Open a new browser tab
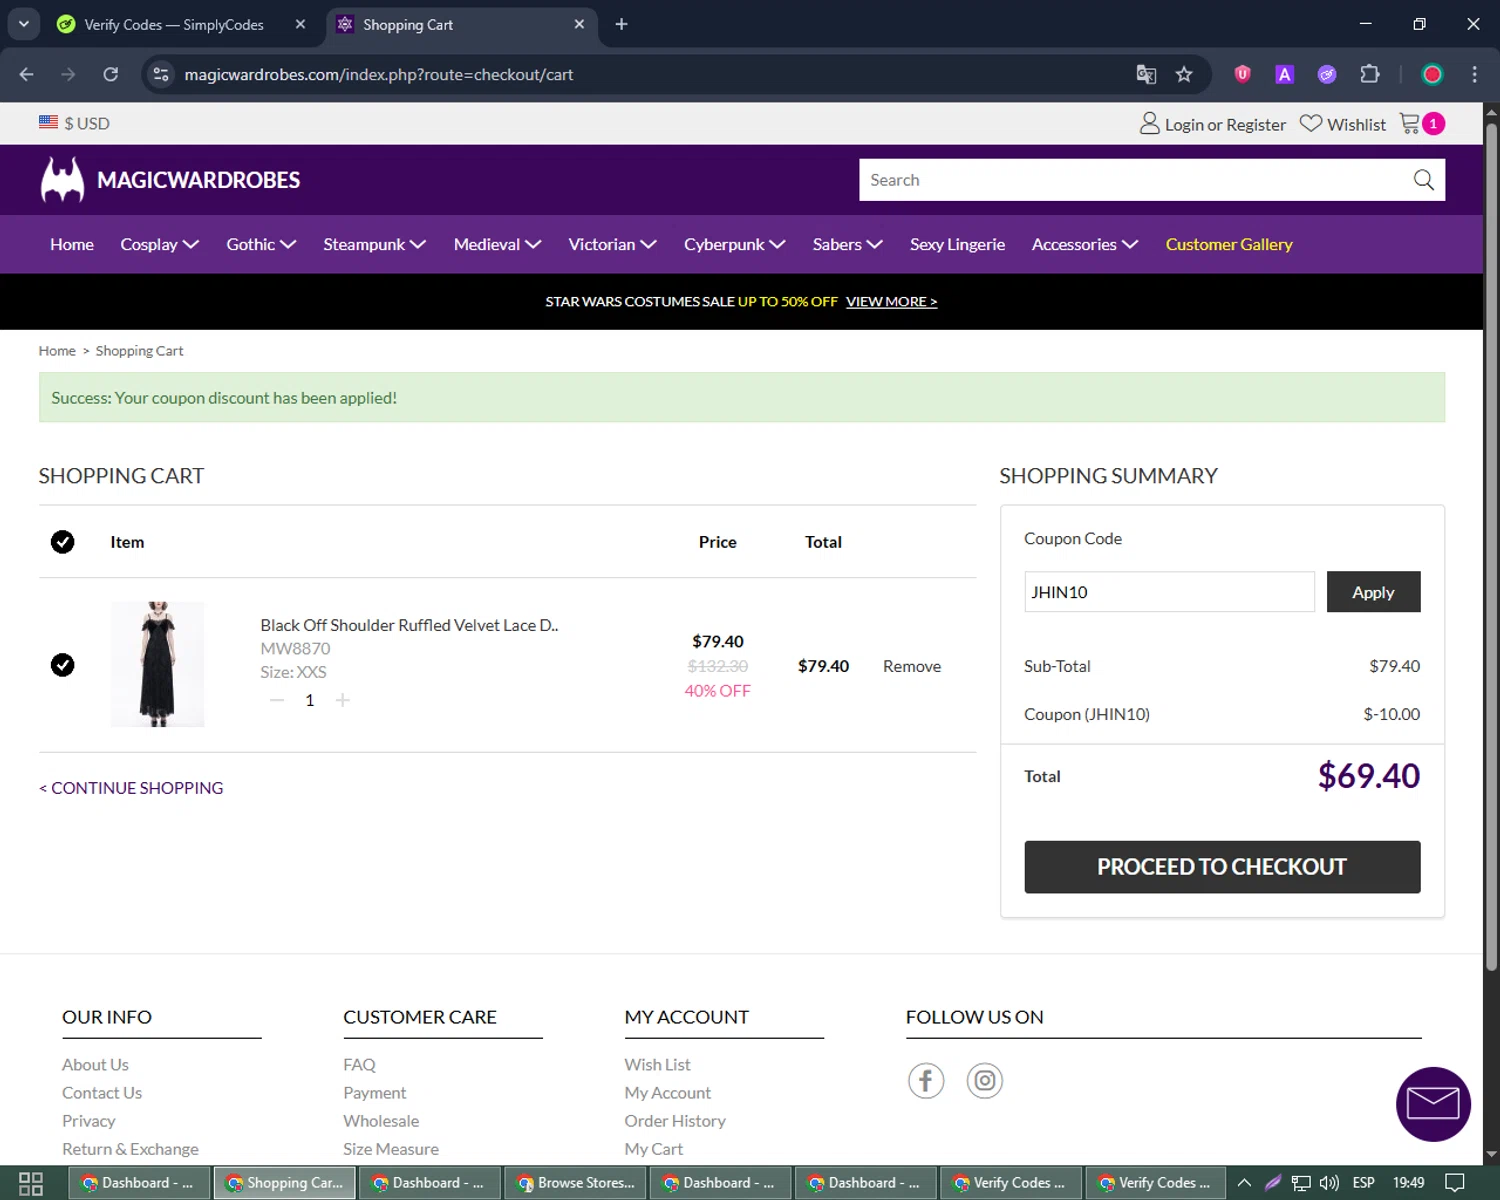This screenshot has height=1200, width=1500. [621, 24]
